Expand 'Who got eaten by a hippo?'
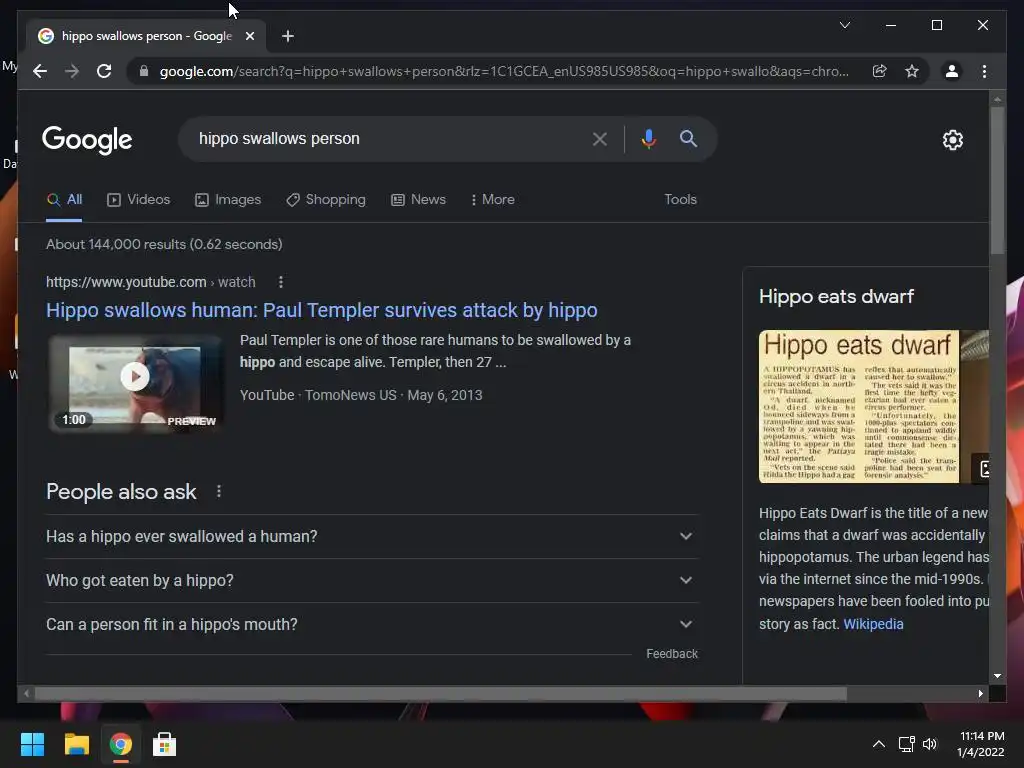This screenshot has height=768, width=1024. [372, 581]
